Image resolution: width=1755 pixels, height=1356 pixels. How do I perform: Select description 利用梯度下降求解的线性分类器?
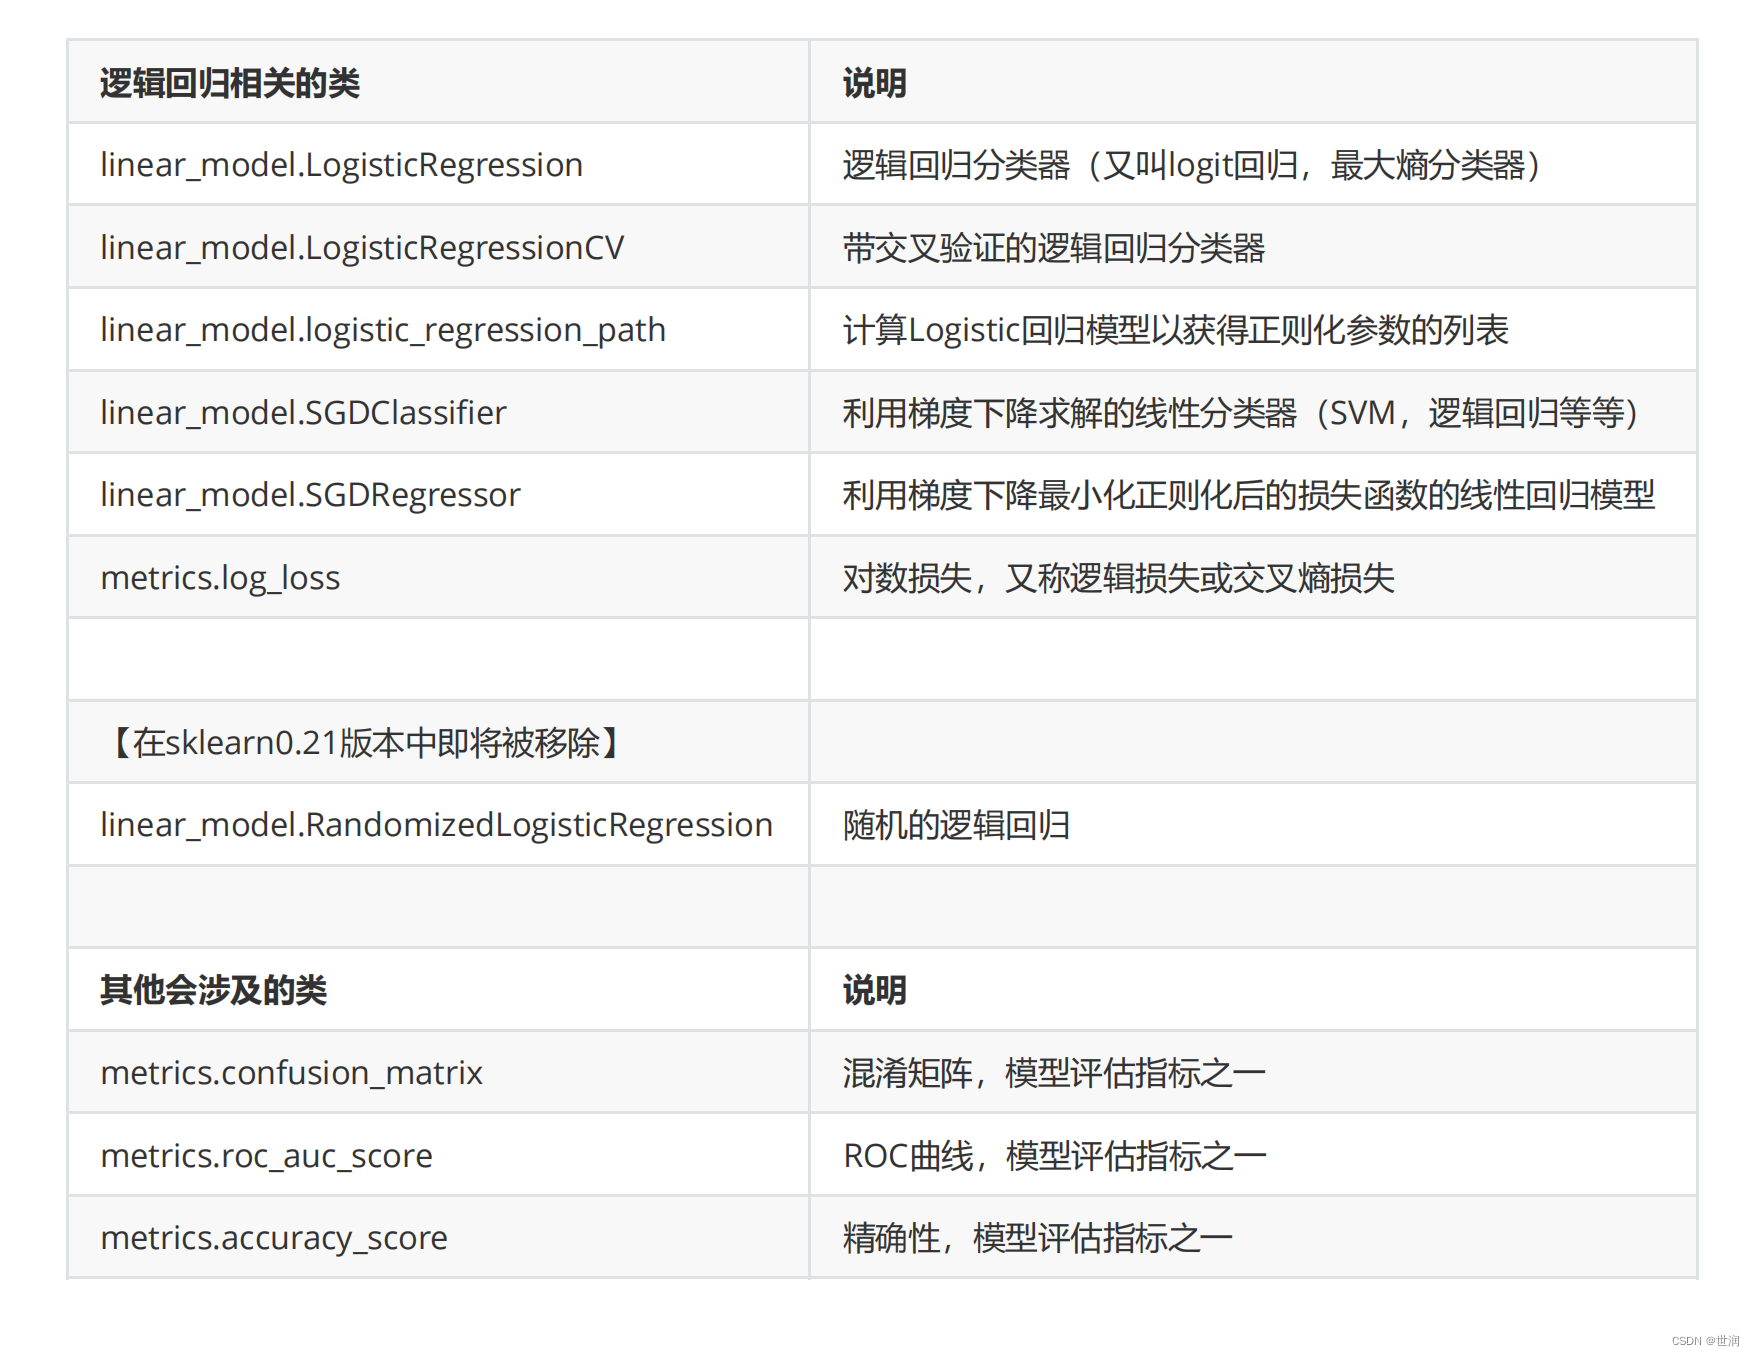coord(1253,412)
